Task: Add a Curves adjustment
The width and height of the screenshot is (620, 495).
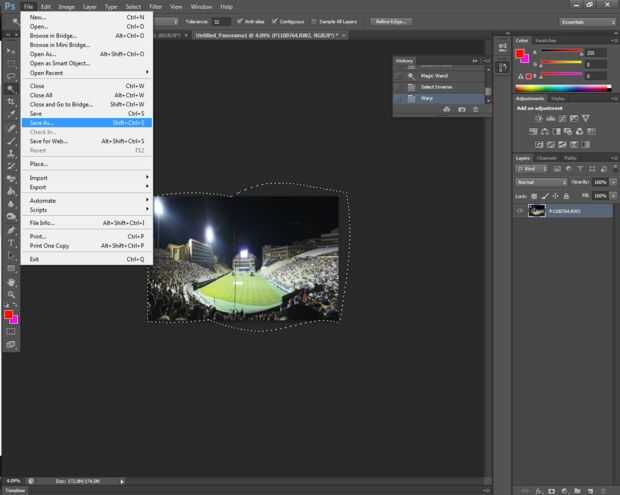Action: point(562,118)
